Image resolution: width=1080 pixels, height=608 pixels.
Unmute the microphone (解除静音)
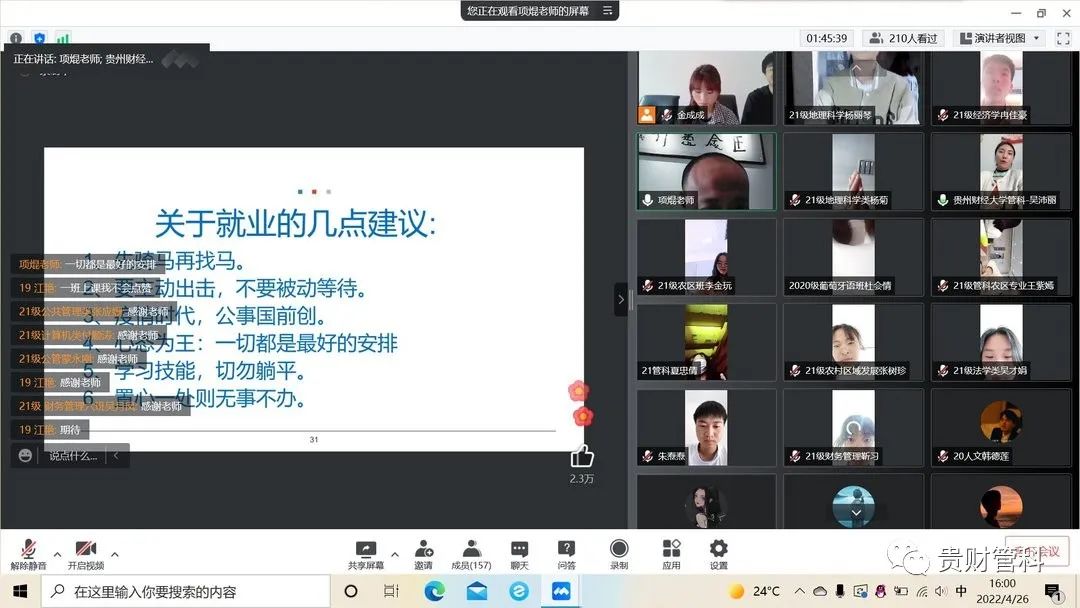[28, 553]
